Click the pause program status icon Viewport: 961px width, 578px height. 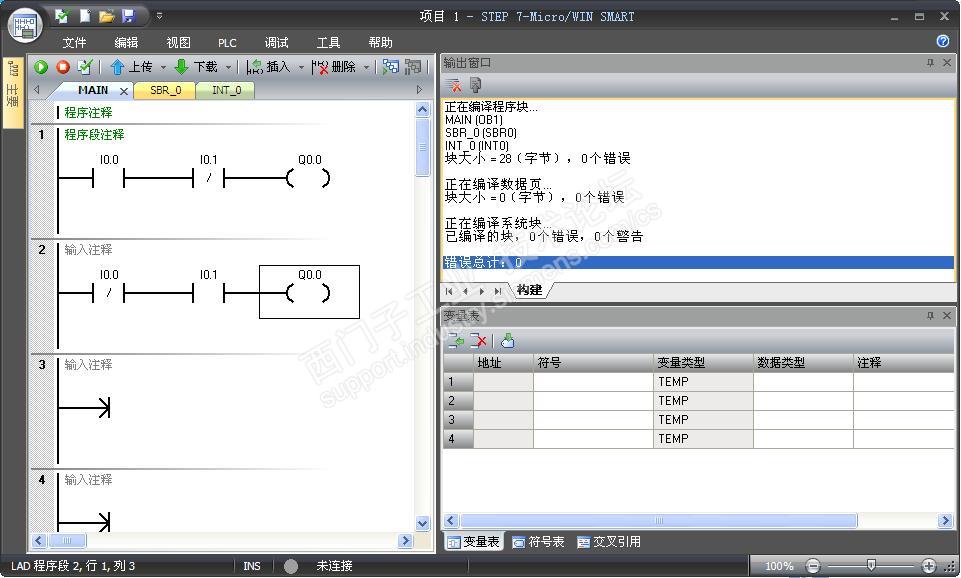tap(413, 67)
